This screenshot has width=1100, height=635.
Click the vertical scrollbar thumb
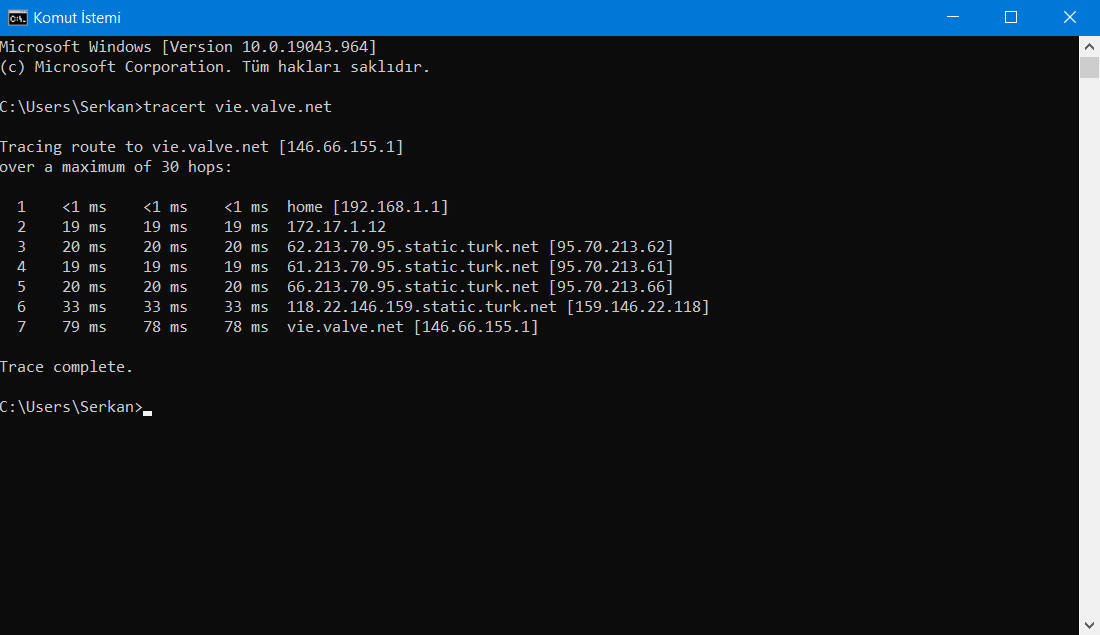1089,68
